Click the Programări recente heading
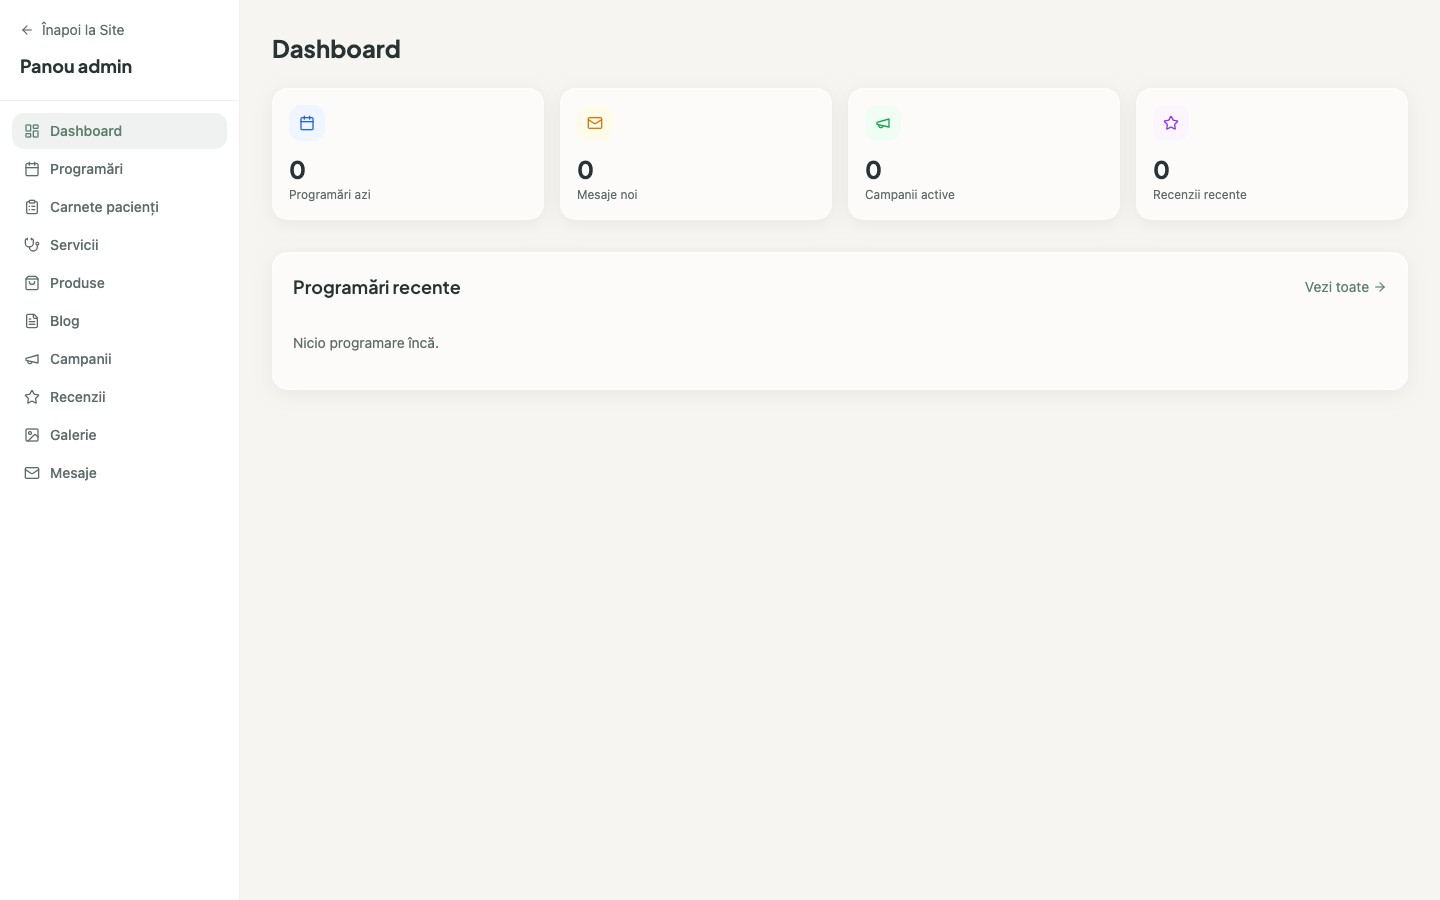The width and height of the screenshot is (1440, 900). (377, 287)
